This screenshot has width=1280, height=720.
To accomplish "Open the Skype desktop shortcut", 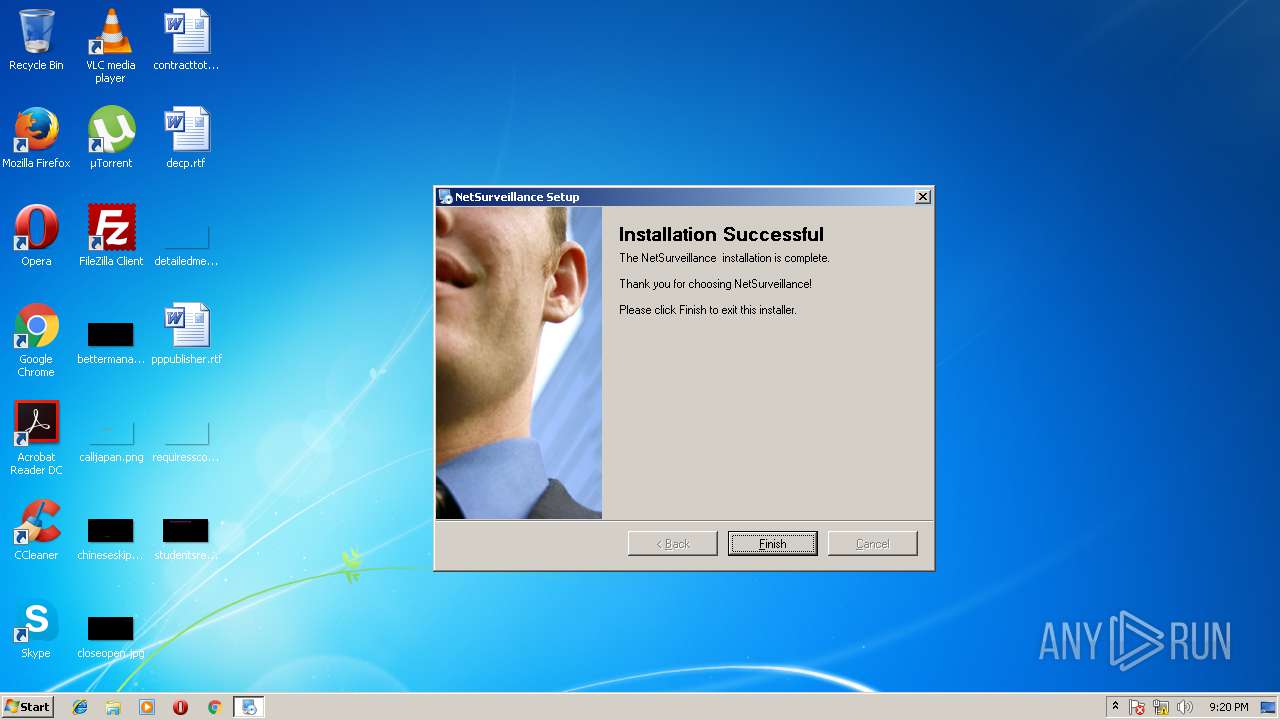I will pyautogui.click(x=36, y=628).
